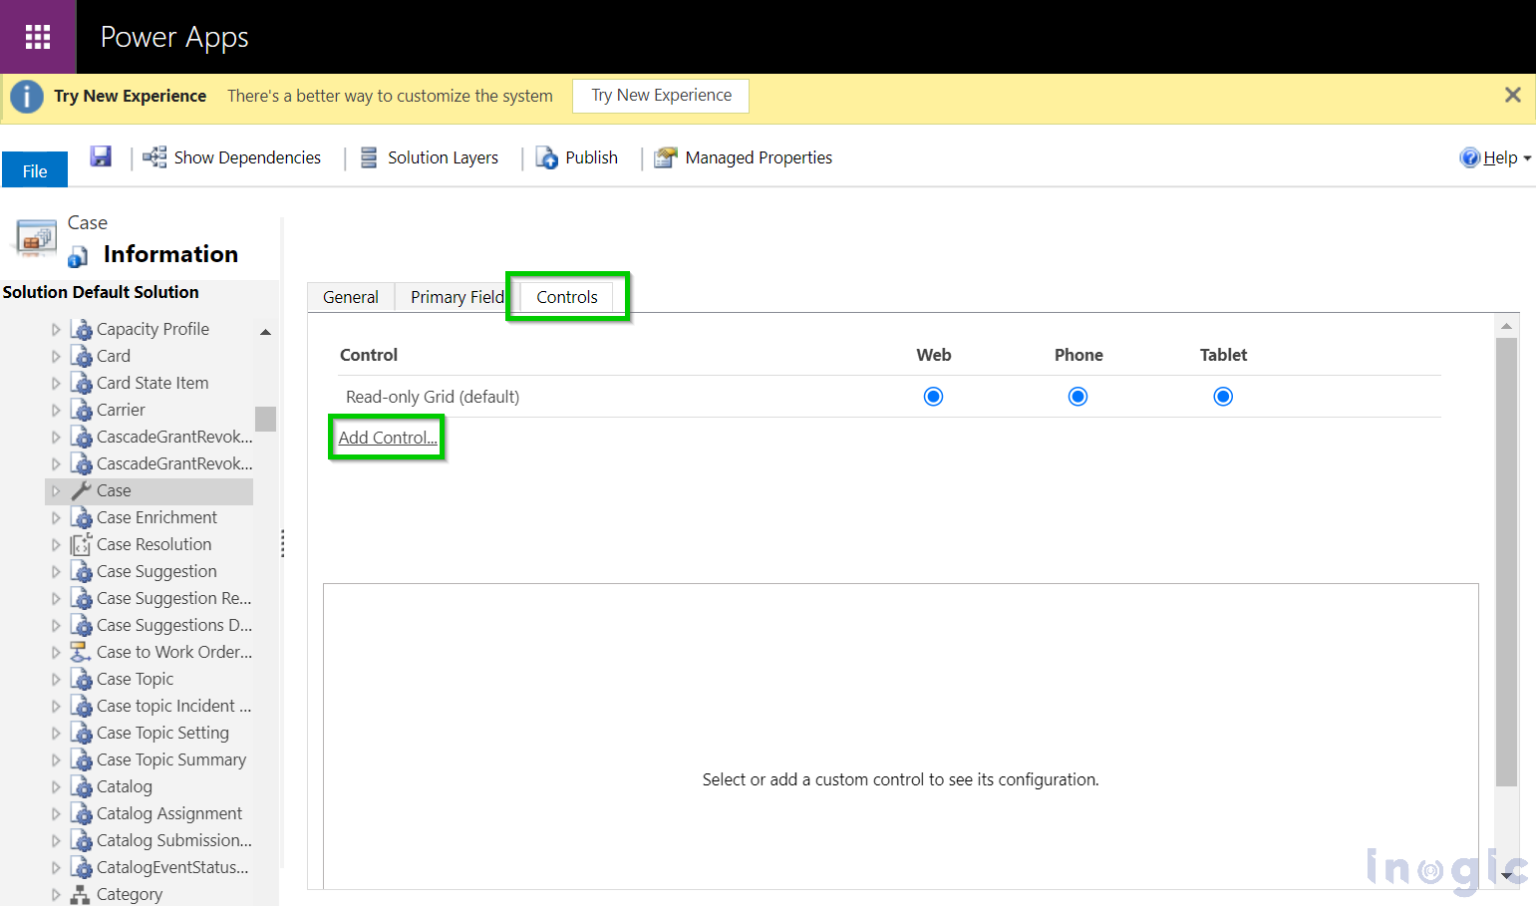
Task: Expand the Case tree node
Action: click(x=57, y=490)
